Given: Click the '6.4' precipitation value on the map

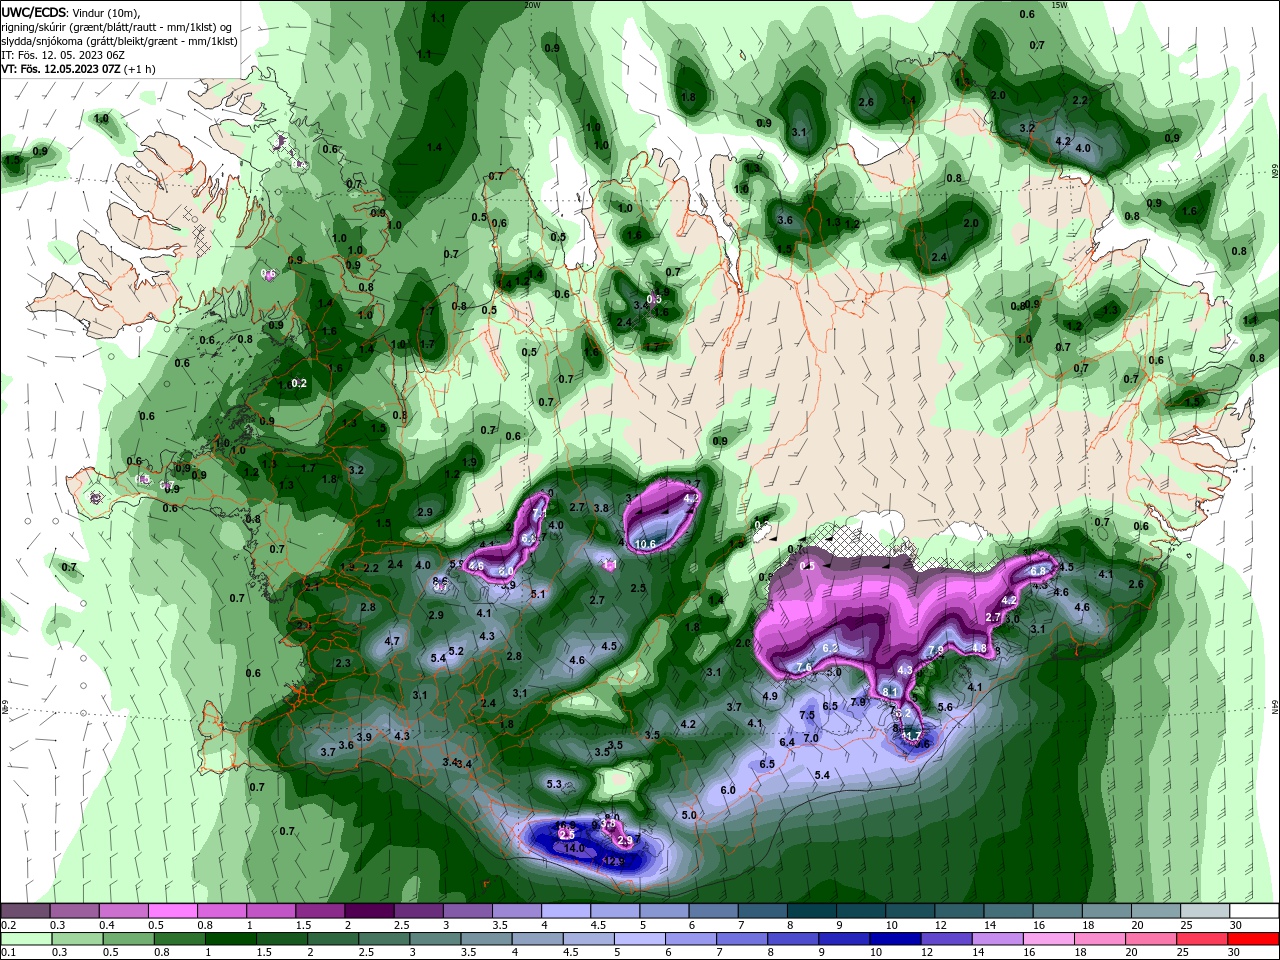Looking at the screenshot, I should 787,742.
